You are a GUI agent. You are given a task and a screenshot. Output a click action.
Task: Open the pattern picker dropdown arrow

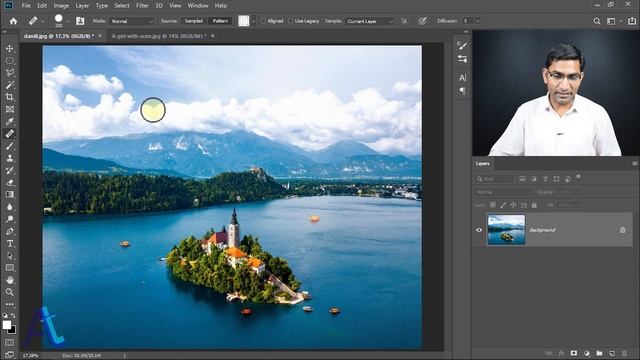pos(253,21)
